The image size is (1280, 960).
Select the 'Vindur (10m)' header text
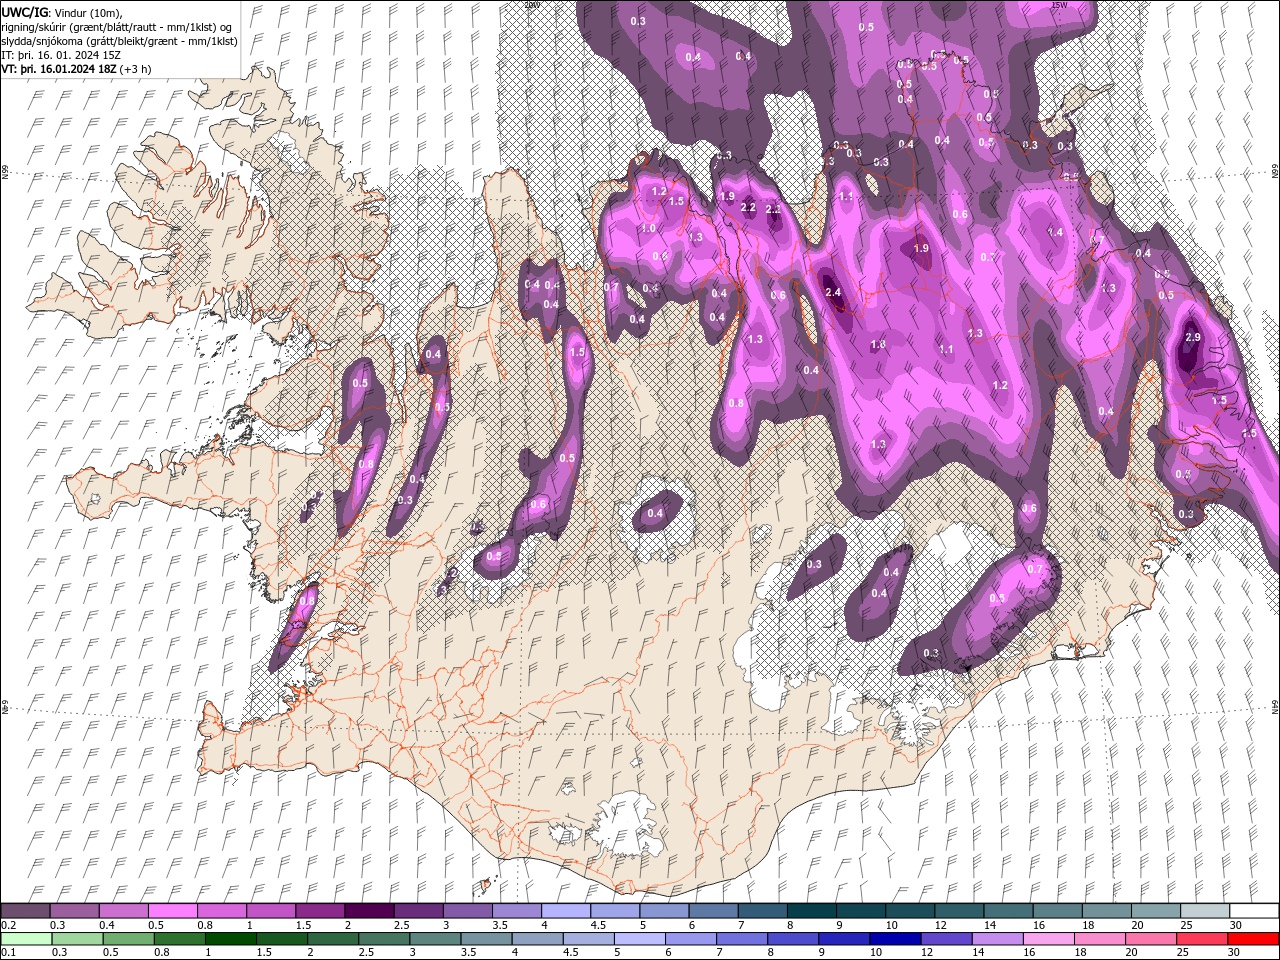[87, 12]
